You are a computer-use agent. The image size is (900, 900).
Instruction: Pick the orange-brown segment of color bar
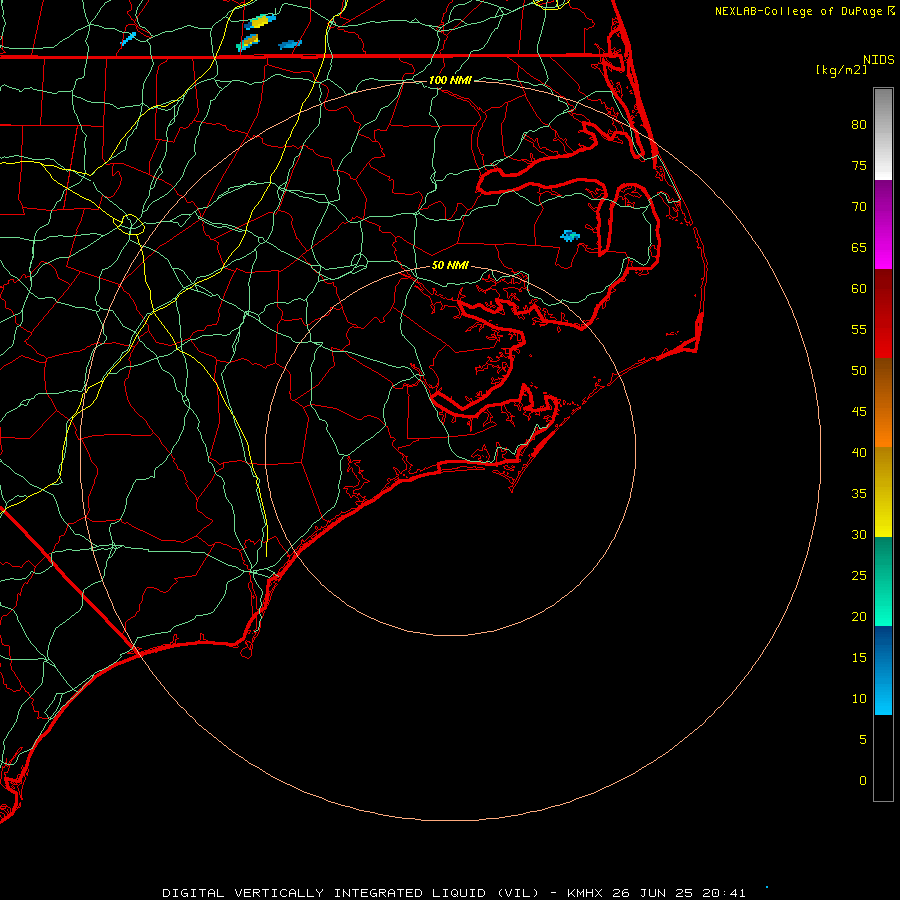point(883,403)
